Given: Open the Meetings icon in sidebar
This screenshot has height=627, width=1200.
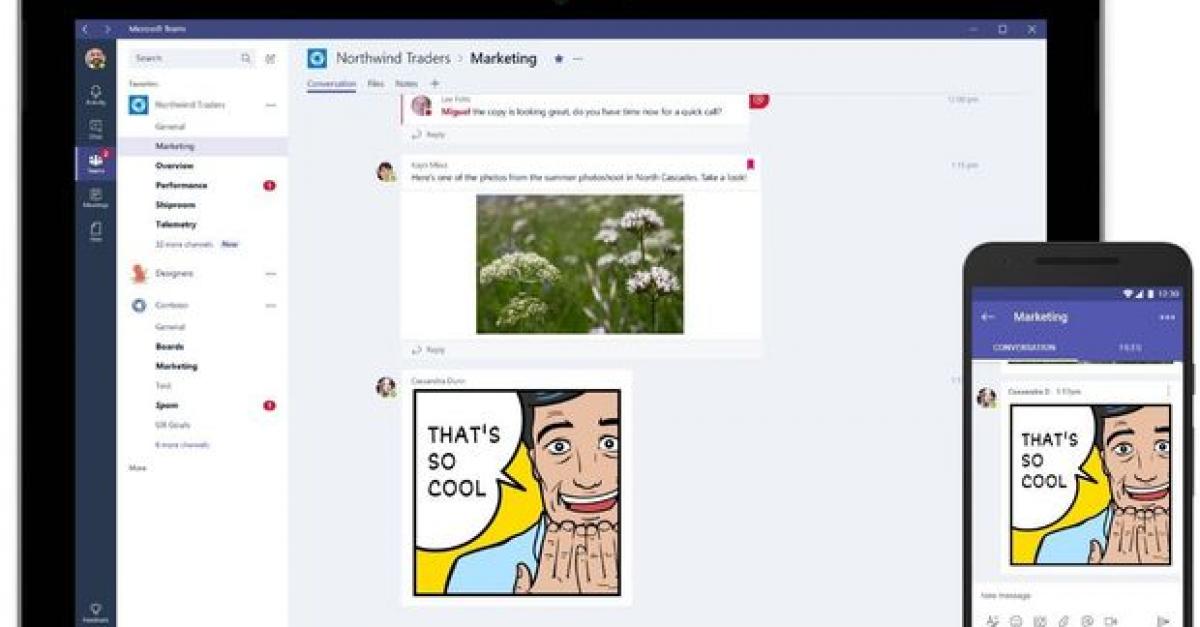Looking at the screenshot, I should pos(96,196).
